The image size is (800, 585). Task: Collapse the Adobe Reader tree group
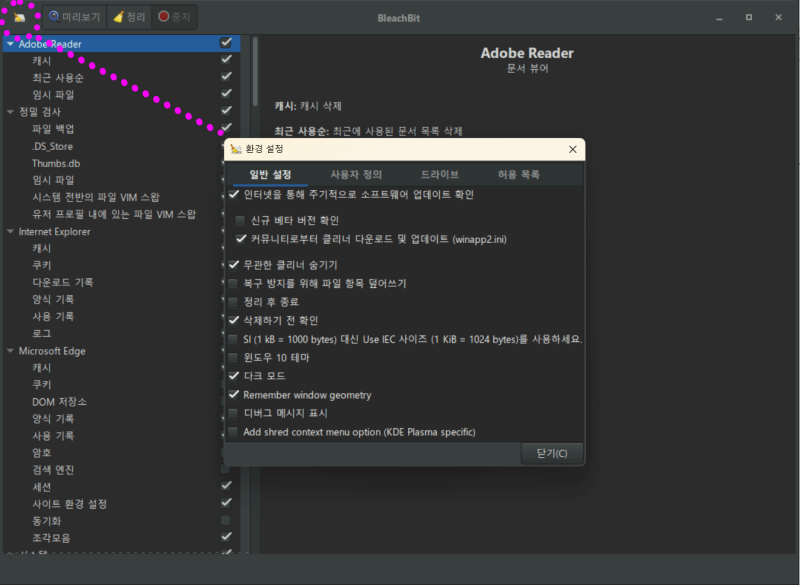[x=10, y=44]
